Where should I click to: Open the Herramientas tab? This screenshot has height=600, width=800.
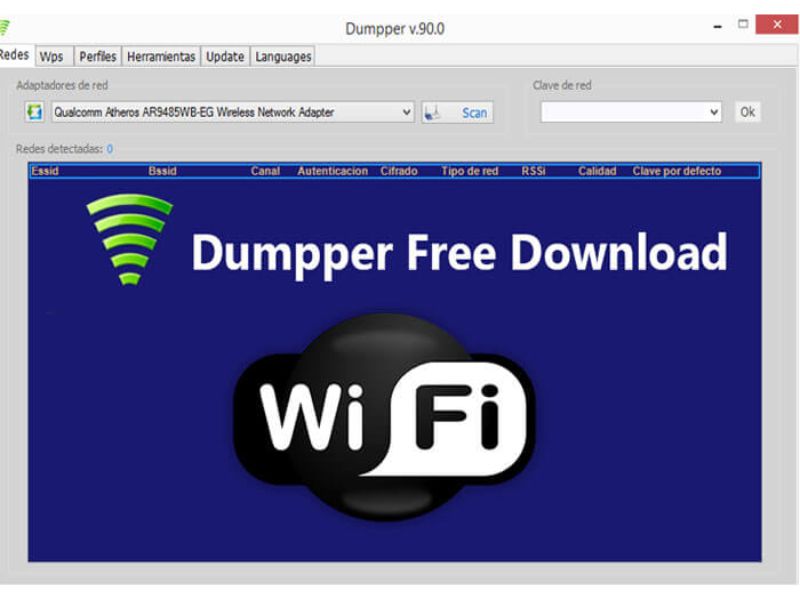pyautogui.click(x=161, y=57)
